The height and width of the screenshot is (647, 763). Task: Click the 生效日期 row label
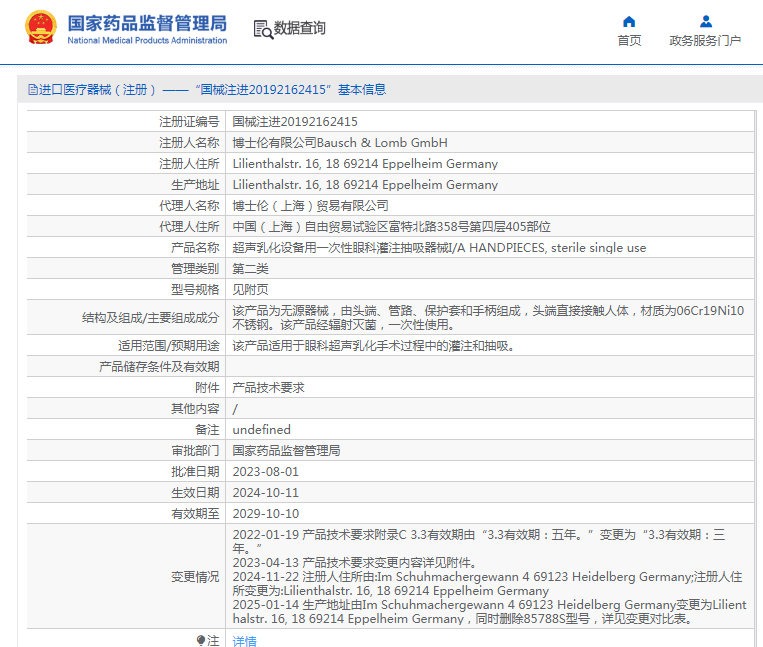[x=195, y=493]
